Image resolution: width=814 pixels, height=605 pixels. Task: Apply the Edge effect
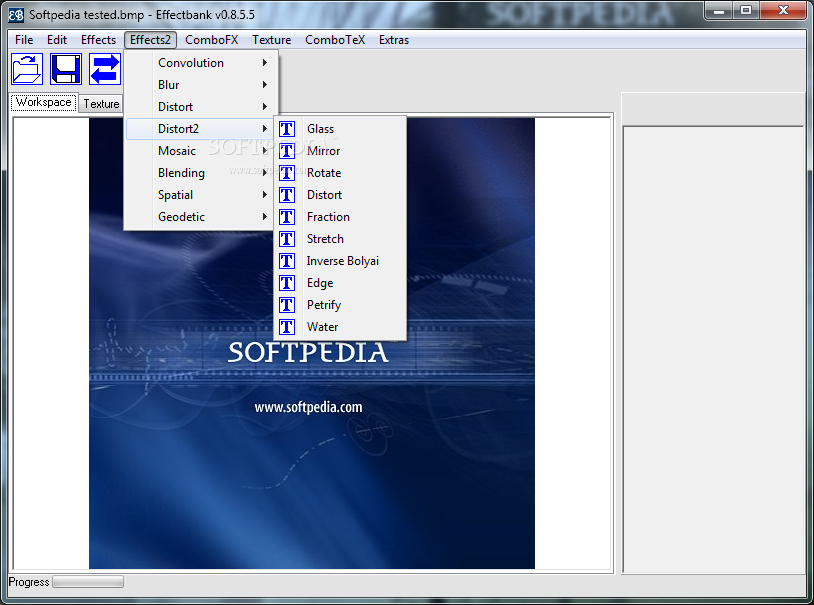pos(340,283)
